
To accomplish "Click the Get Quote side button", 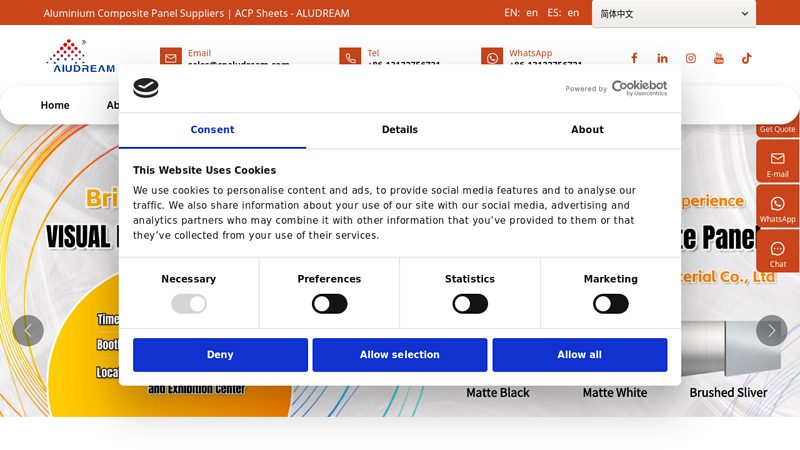I will tap(778, 129).
